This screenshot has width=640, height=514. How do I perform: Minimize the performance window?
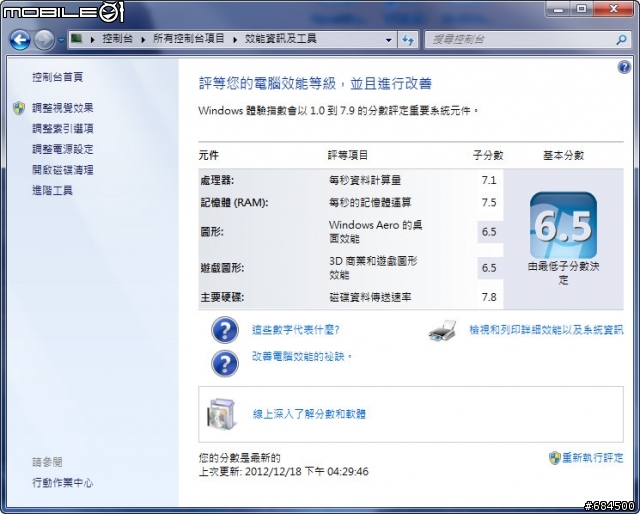(558, 9)
